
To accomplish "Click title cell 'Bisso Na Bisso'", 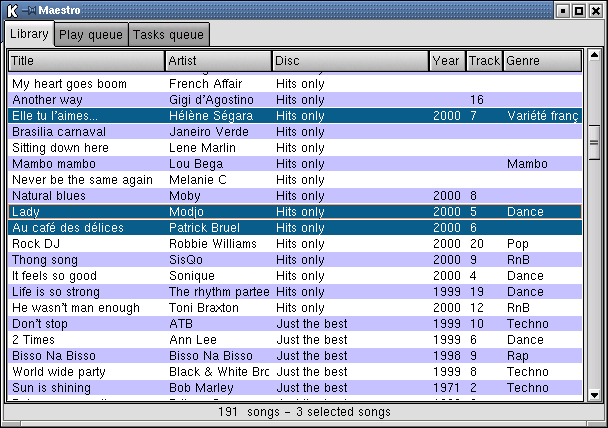I will click(54, 356).
